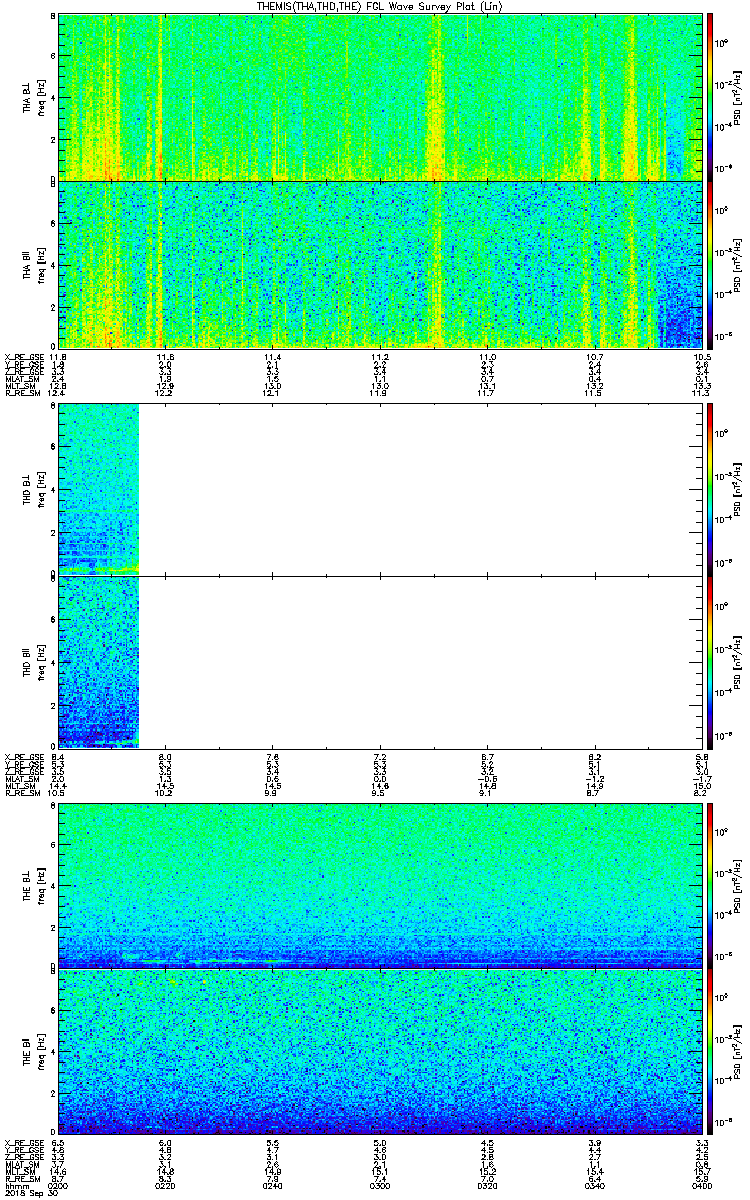Image resolution: width=750 pixels, height=1200 pixels.
Task: Click the THE B∥ freq [Hz] axis label
Action: [x=43, y=1053]
